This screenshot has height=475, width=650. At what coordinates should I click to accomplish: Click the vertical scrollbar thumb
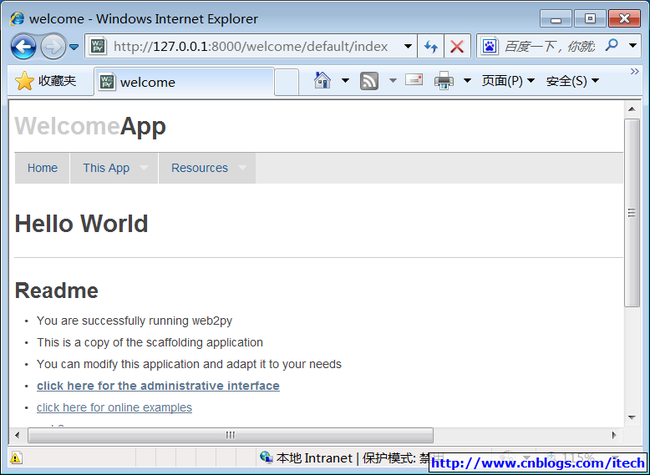[x=632, y=213]
